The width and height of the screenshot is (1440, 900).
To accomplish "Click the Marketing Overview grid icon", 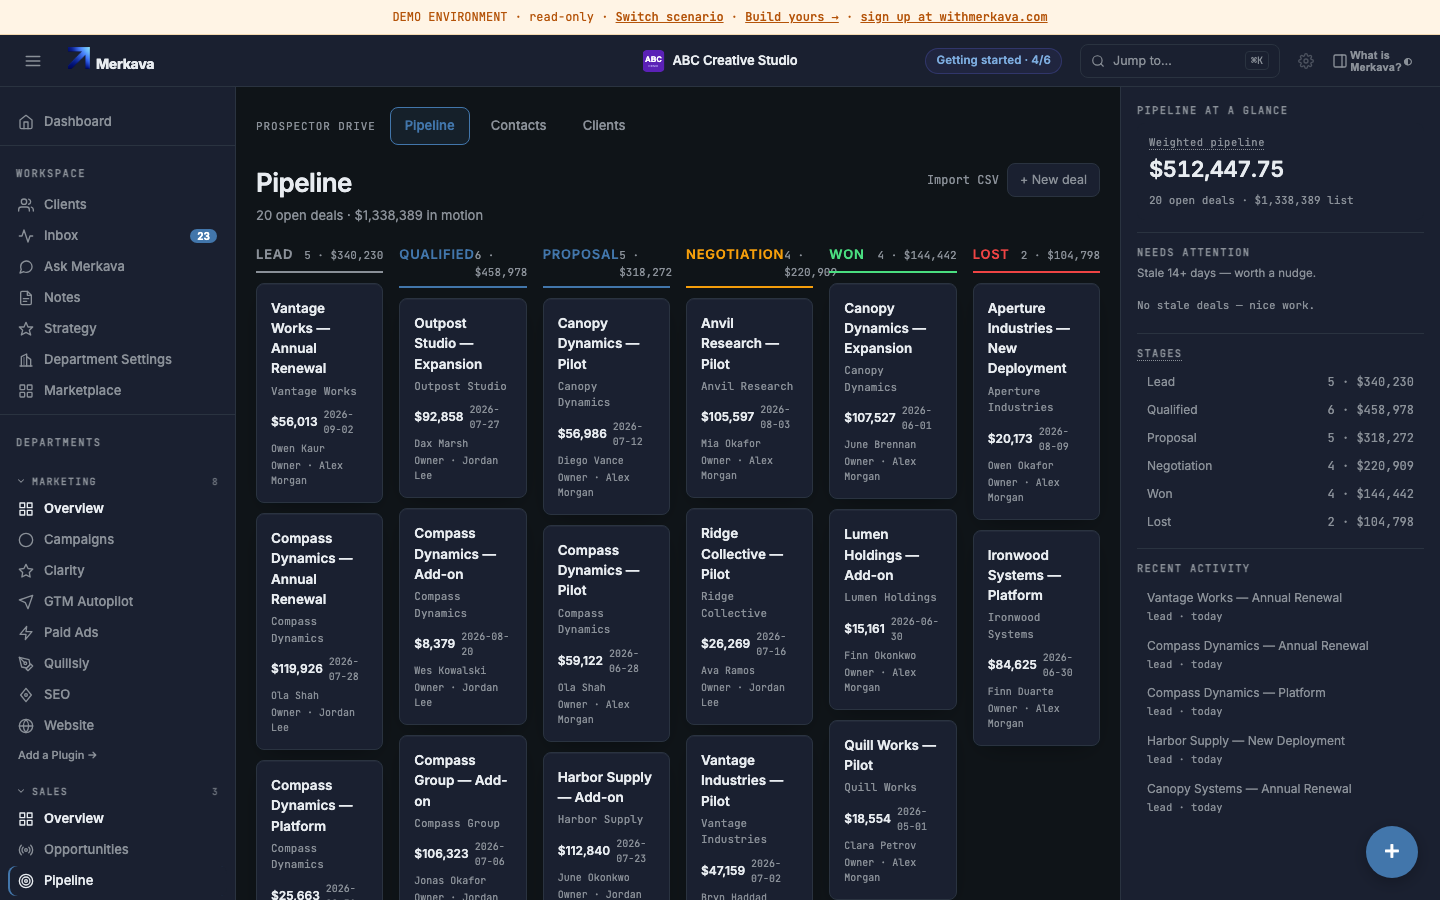I will [x=26, y=509].
